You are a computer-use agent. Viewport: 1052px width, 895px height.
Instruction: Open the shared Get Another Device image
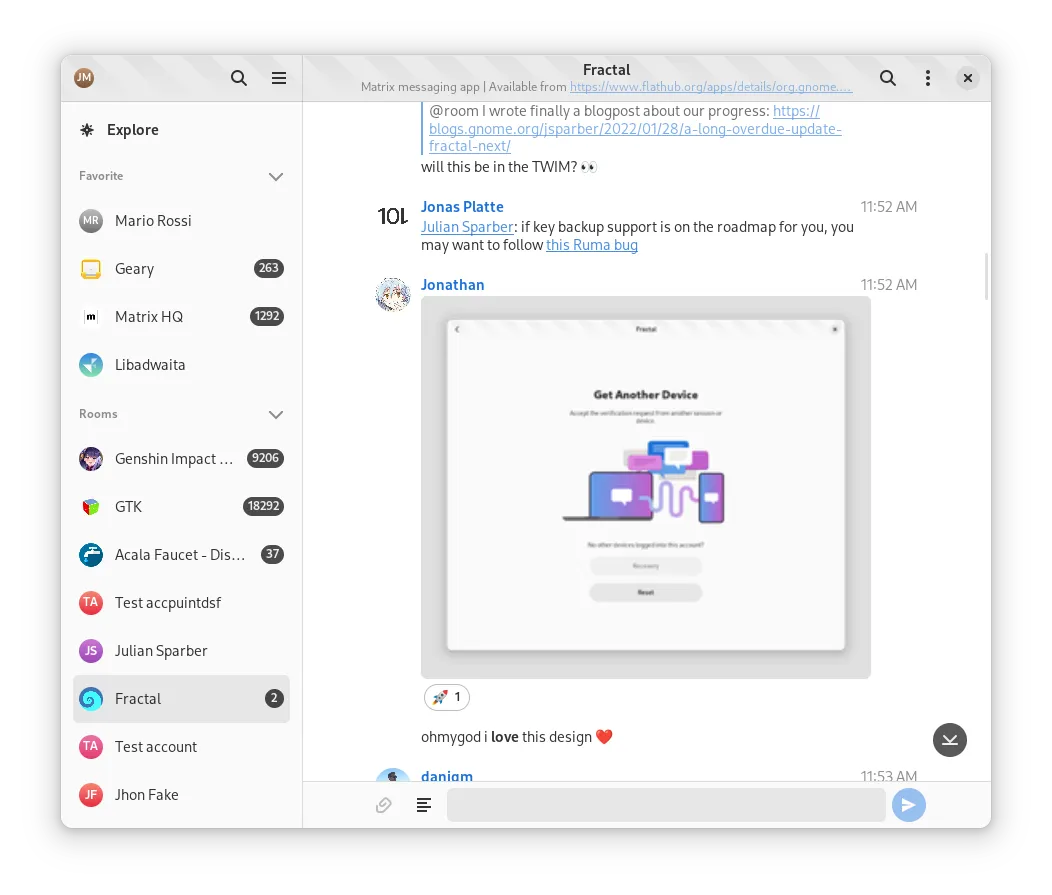[x=645, y=487]
